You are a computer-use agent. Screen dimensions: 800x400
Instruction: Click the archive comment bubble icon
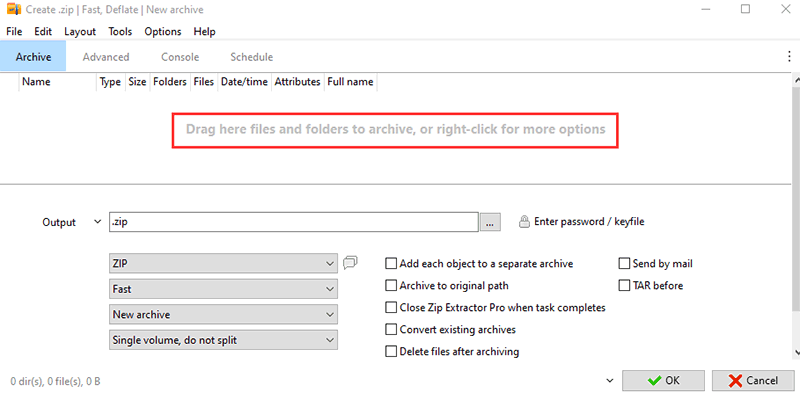pyautogui.click(x=350, y=263)
